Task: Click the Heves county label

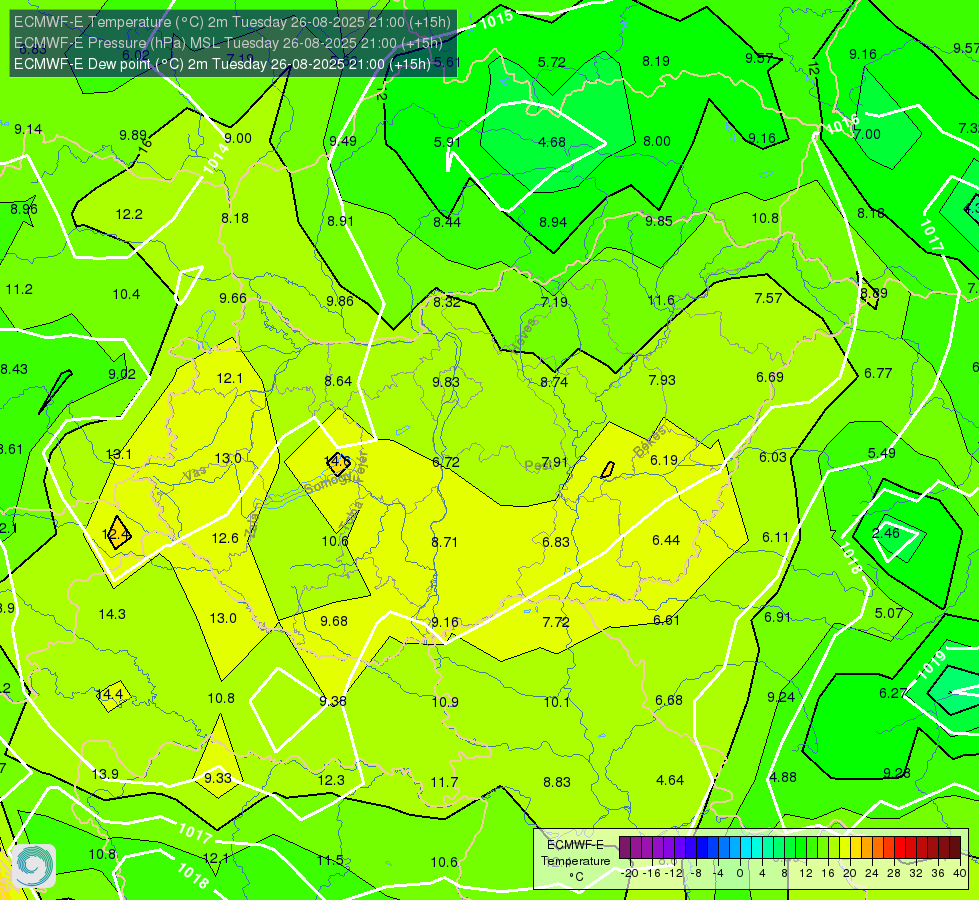Action: click(523, 335)
